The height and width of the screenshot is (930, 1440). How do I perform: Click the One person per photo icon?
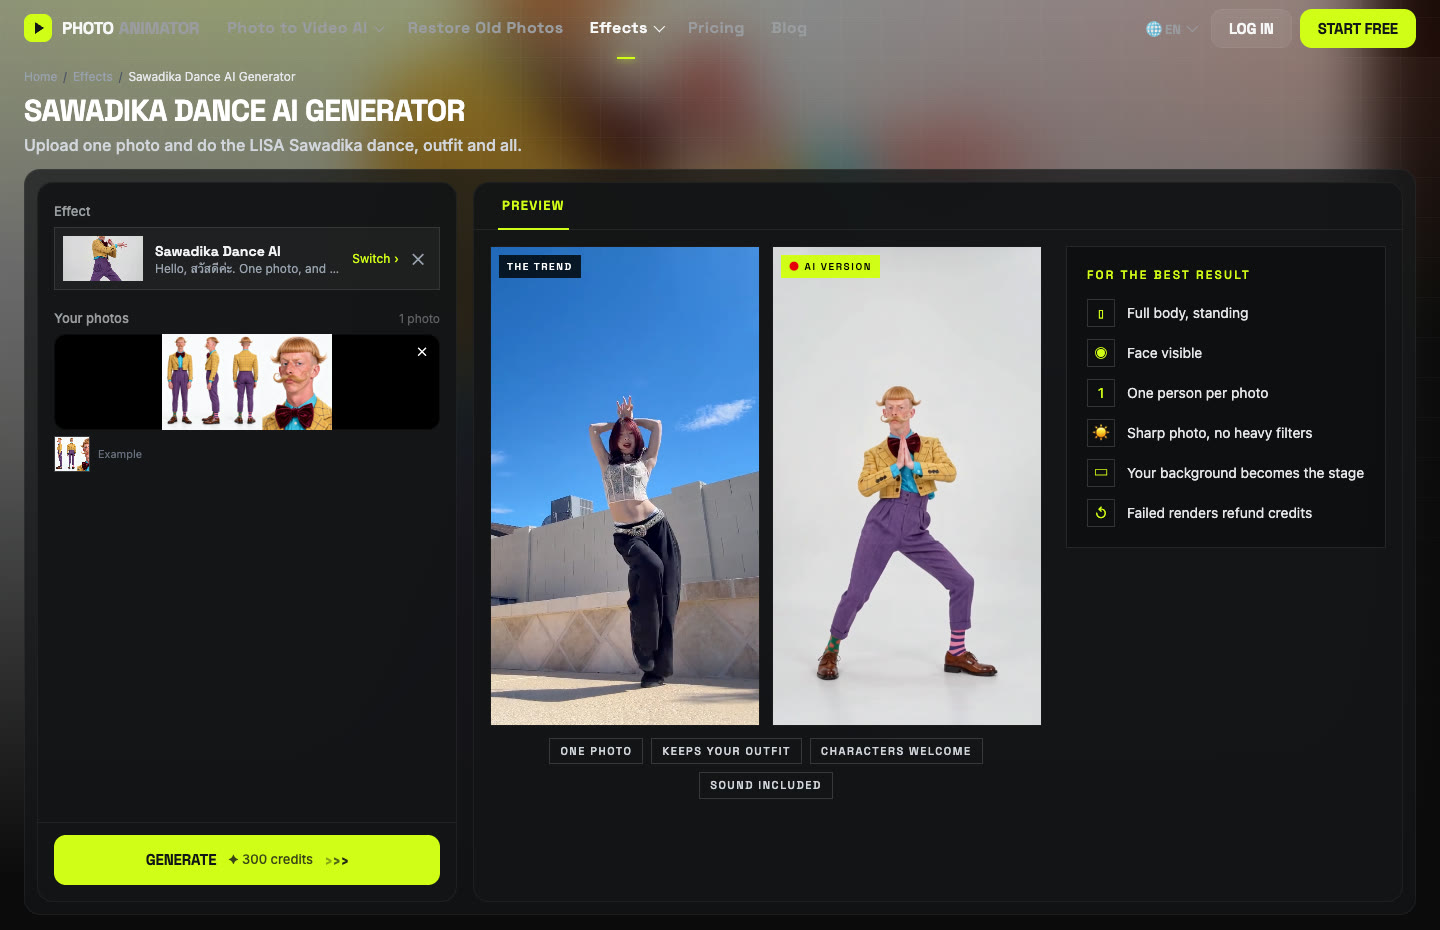click(1101, 393)
